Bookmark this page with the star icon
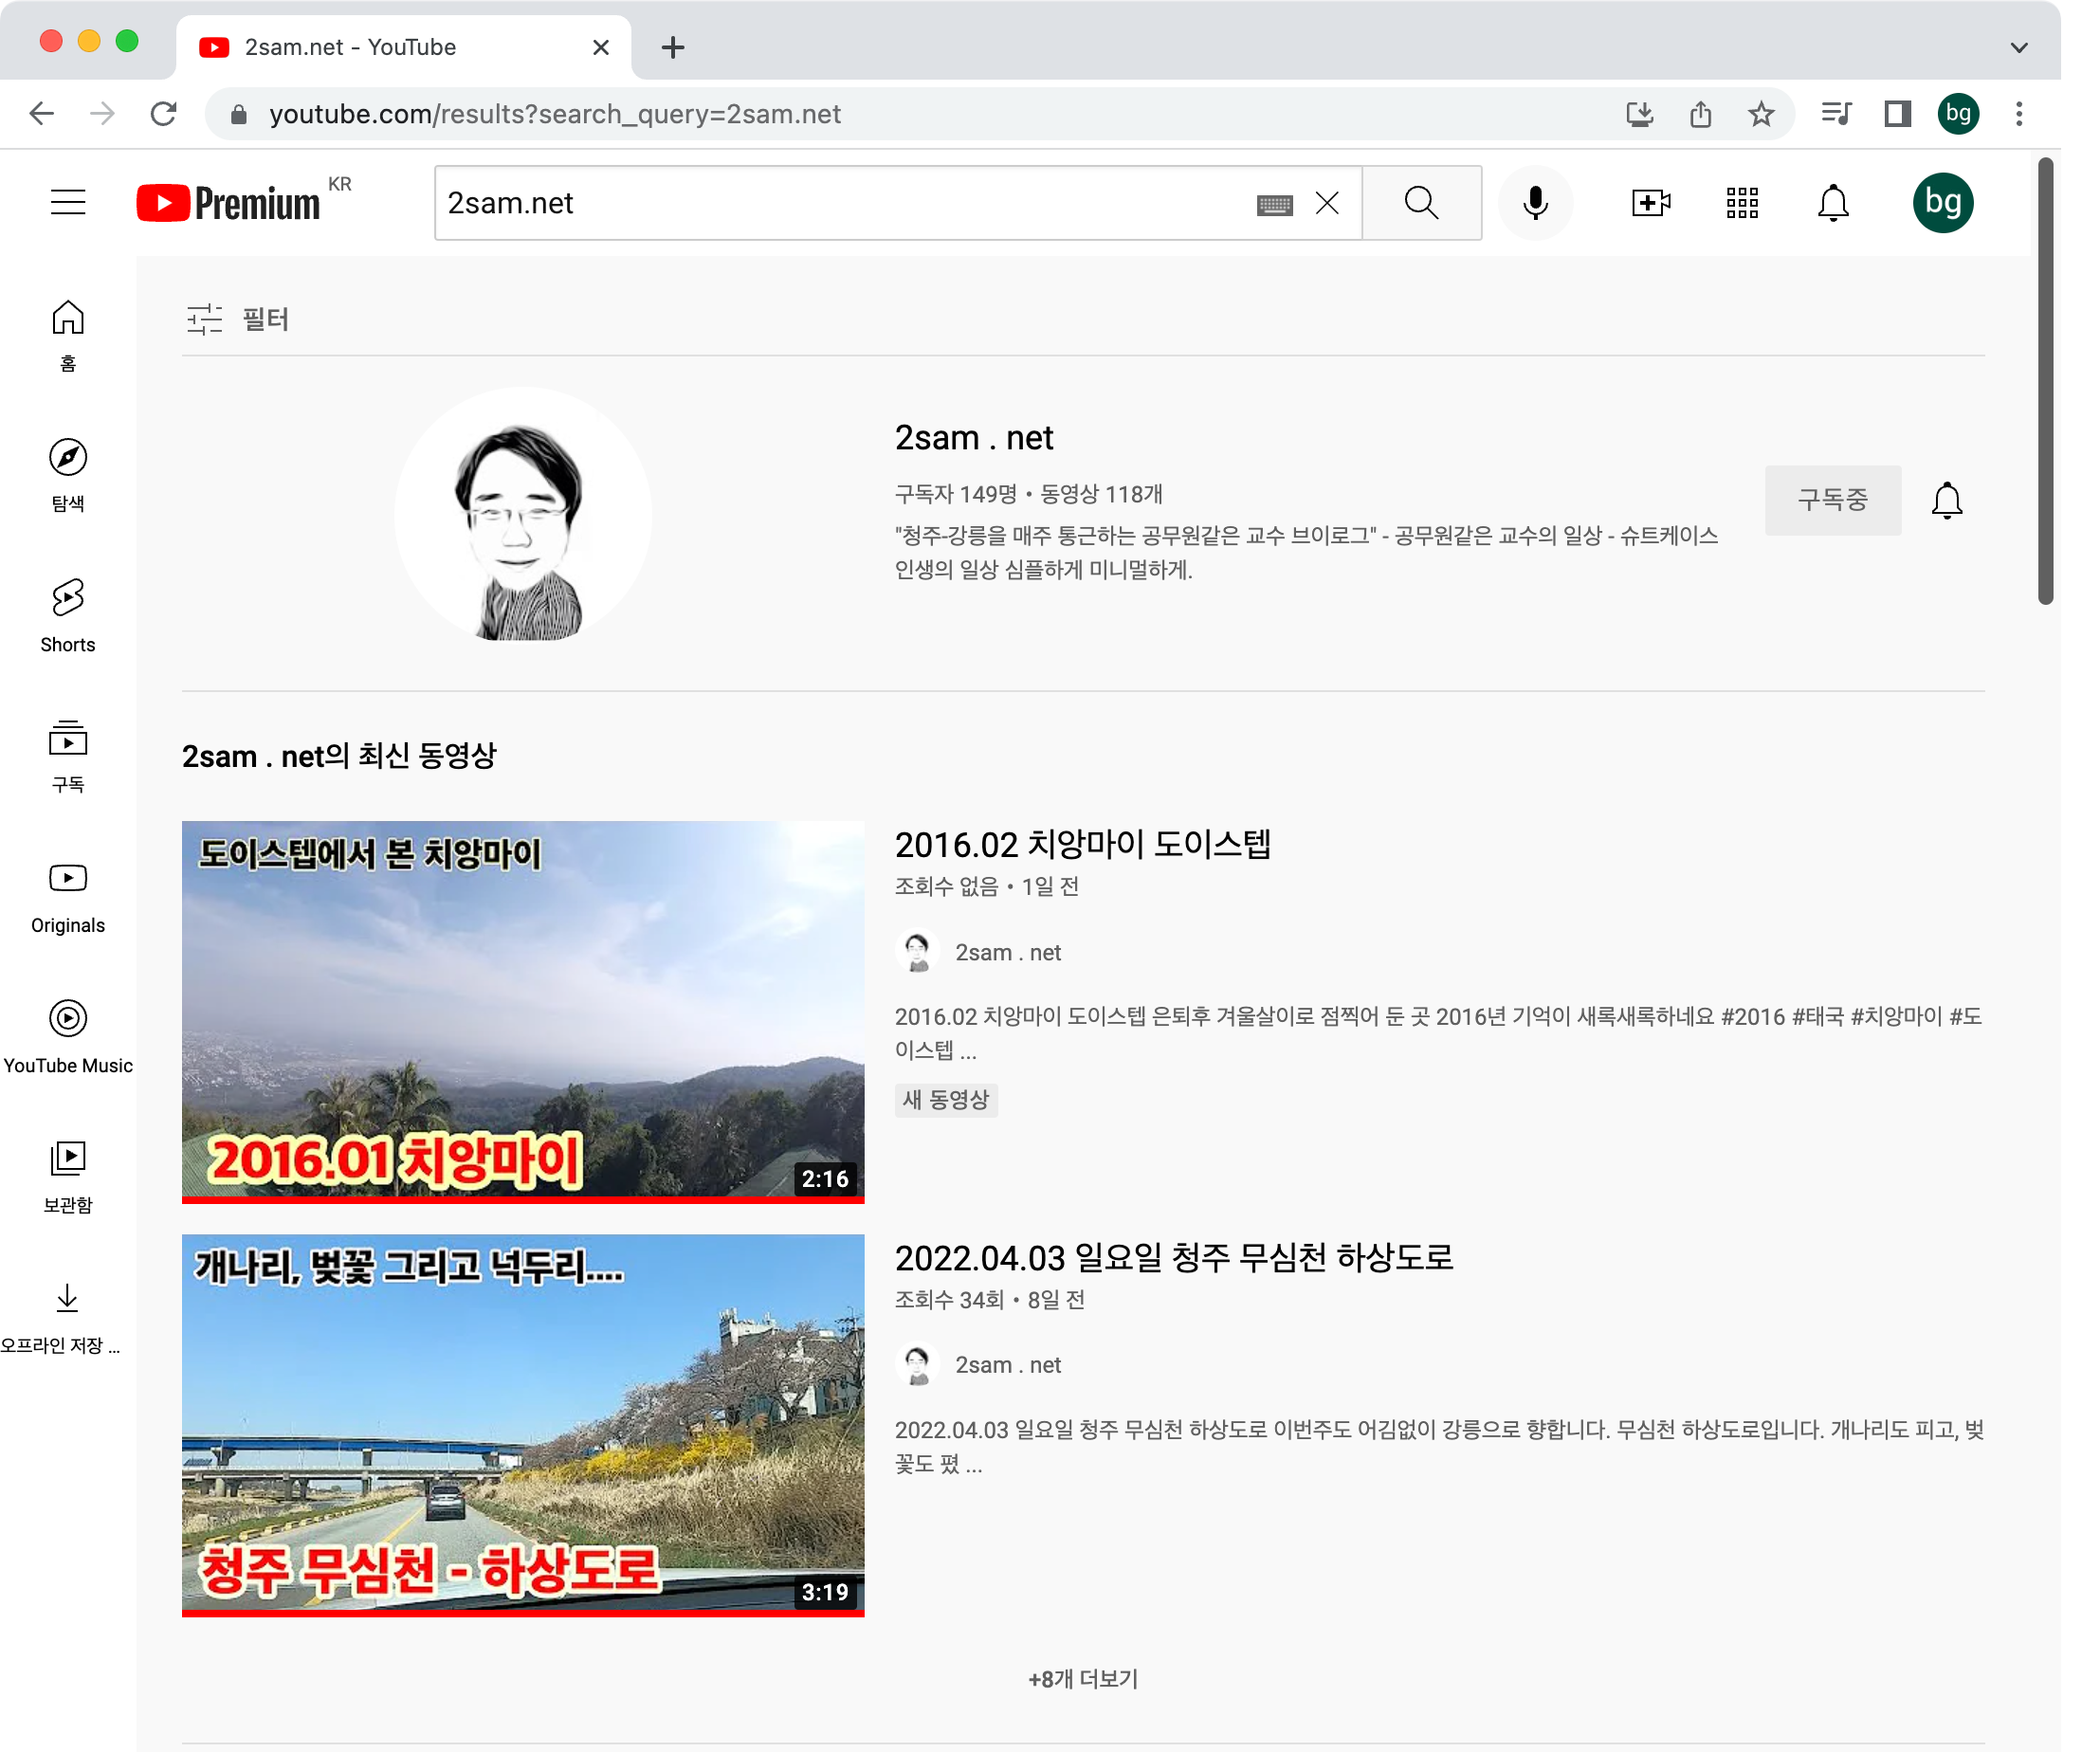 coord(1761,114)
